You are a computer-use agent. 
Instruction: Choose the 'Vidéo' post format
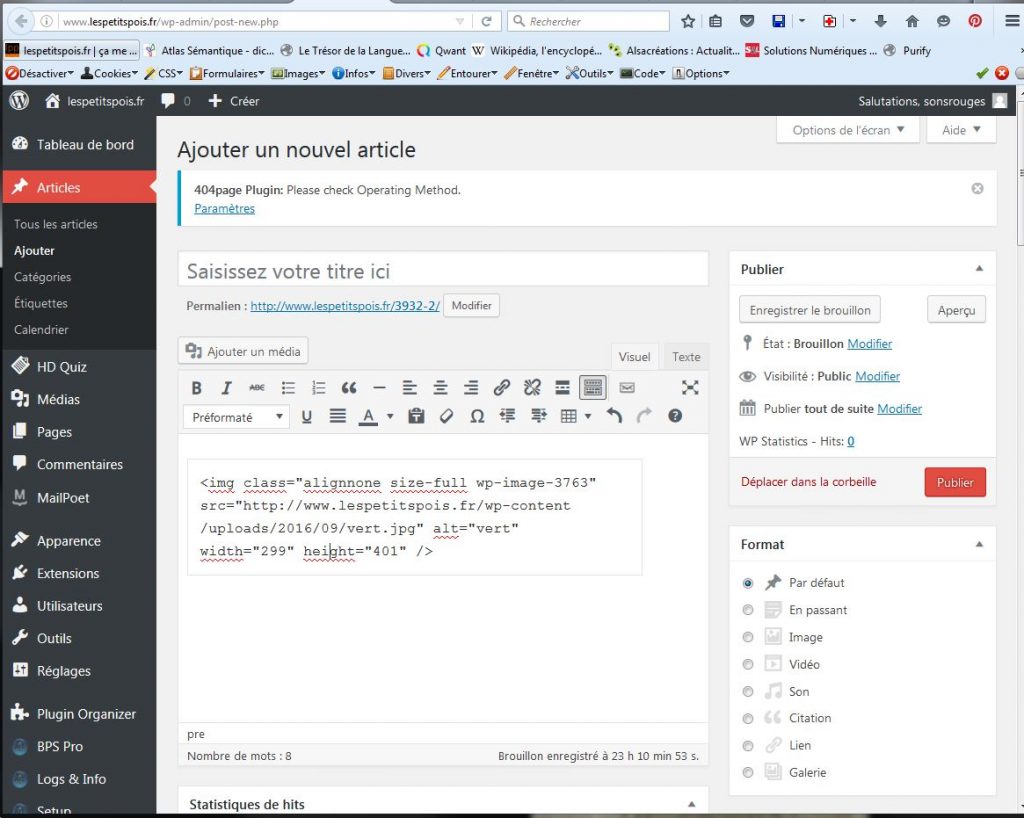coord(748,664)
